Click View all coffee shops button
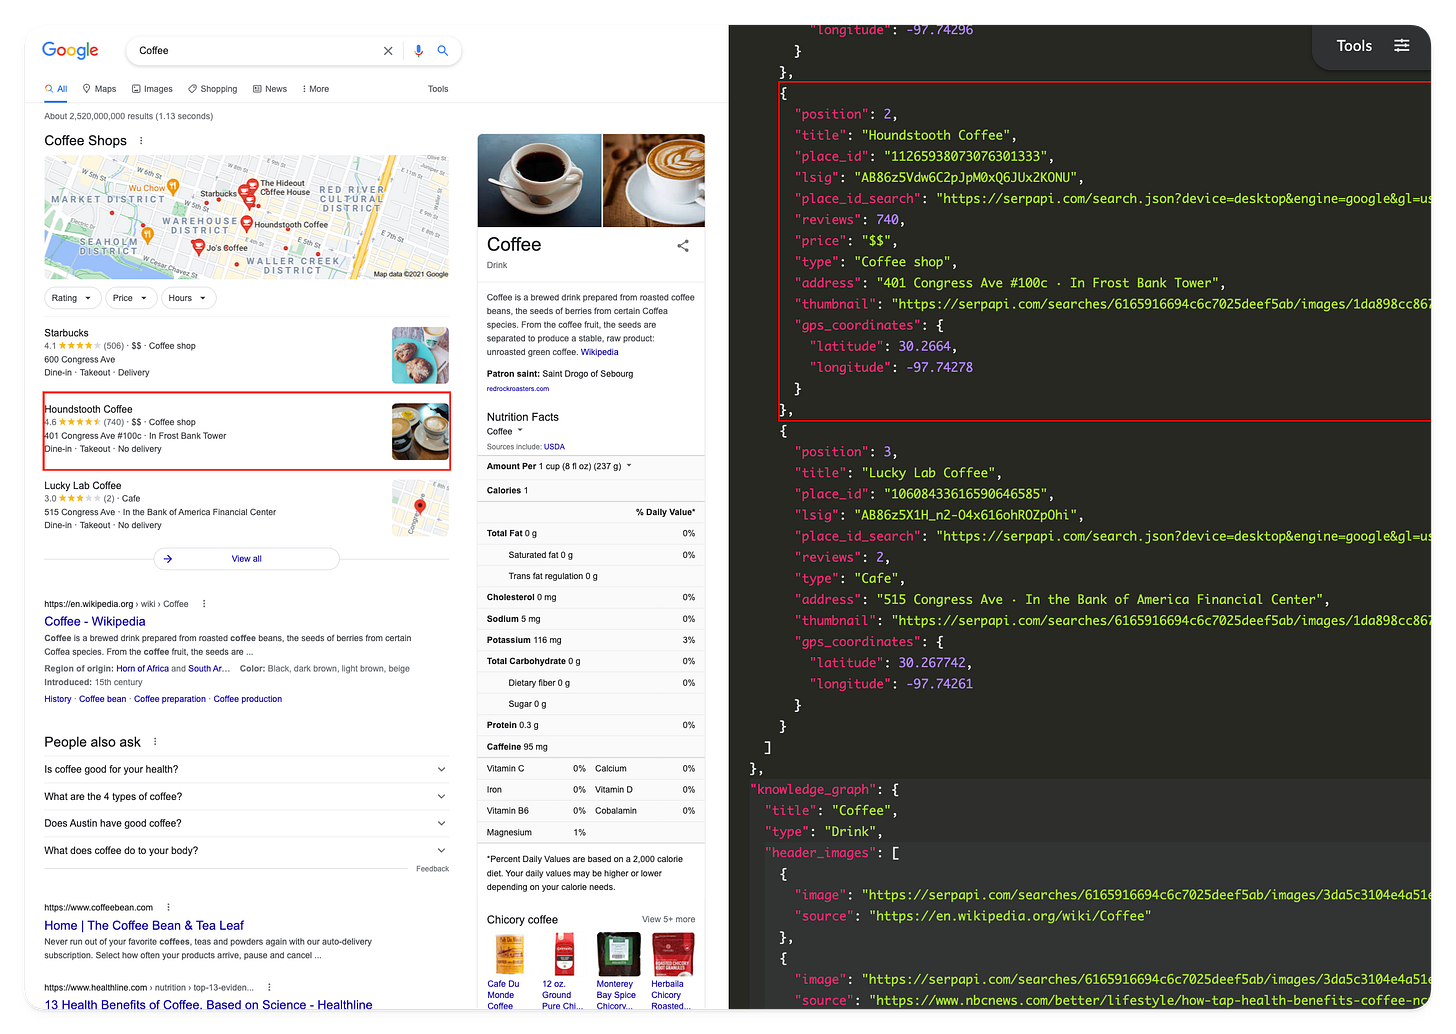 (x=246, y=559)
